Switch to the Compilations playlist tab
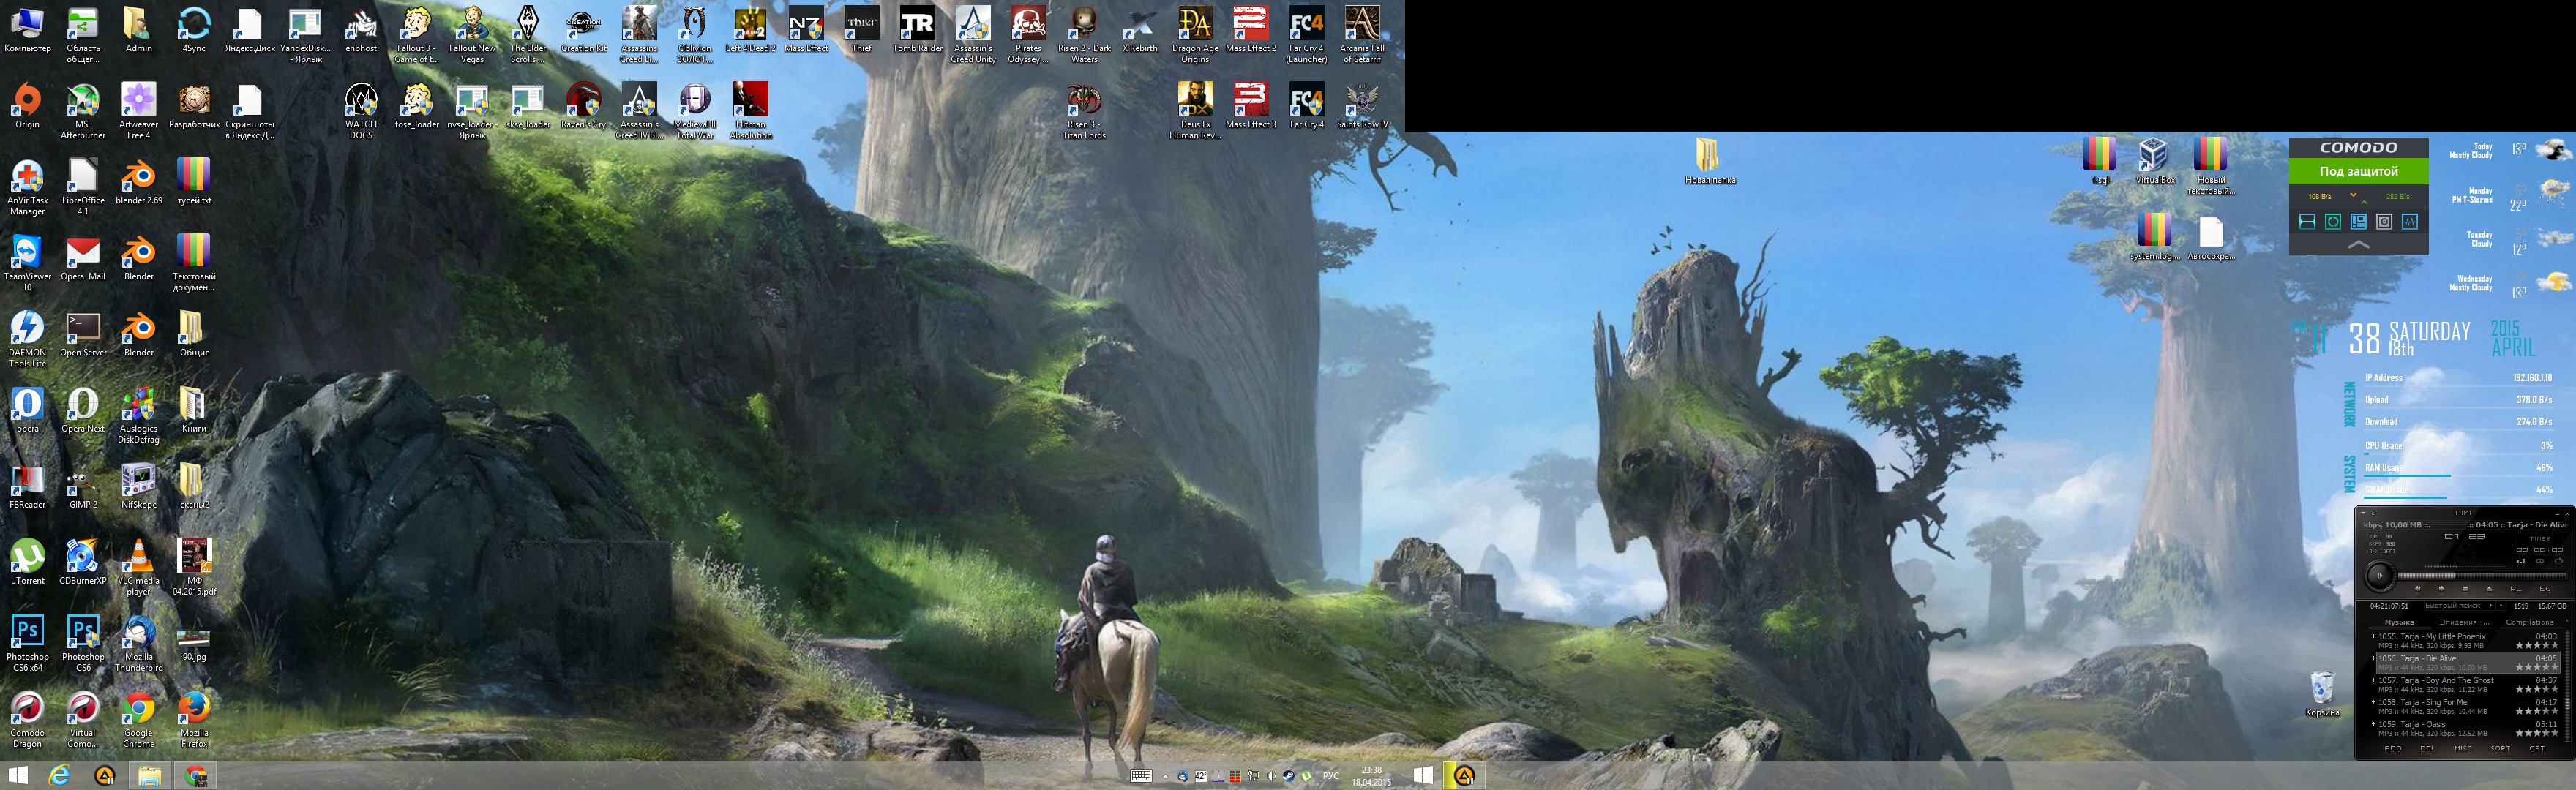The height and width of the screenshot is (790, 2576). pyautogui.click(x=2530, y=623)
